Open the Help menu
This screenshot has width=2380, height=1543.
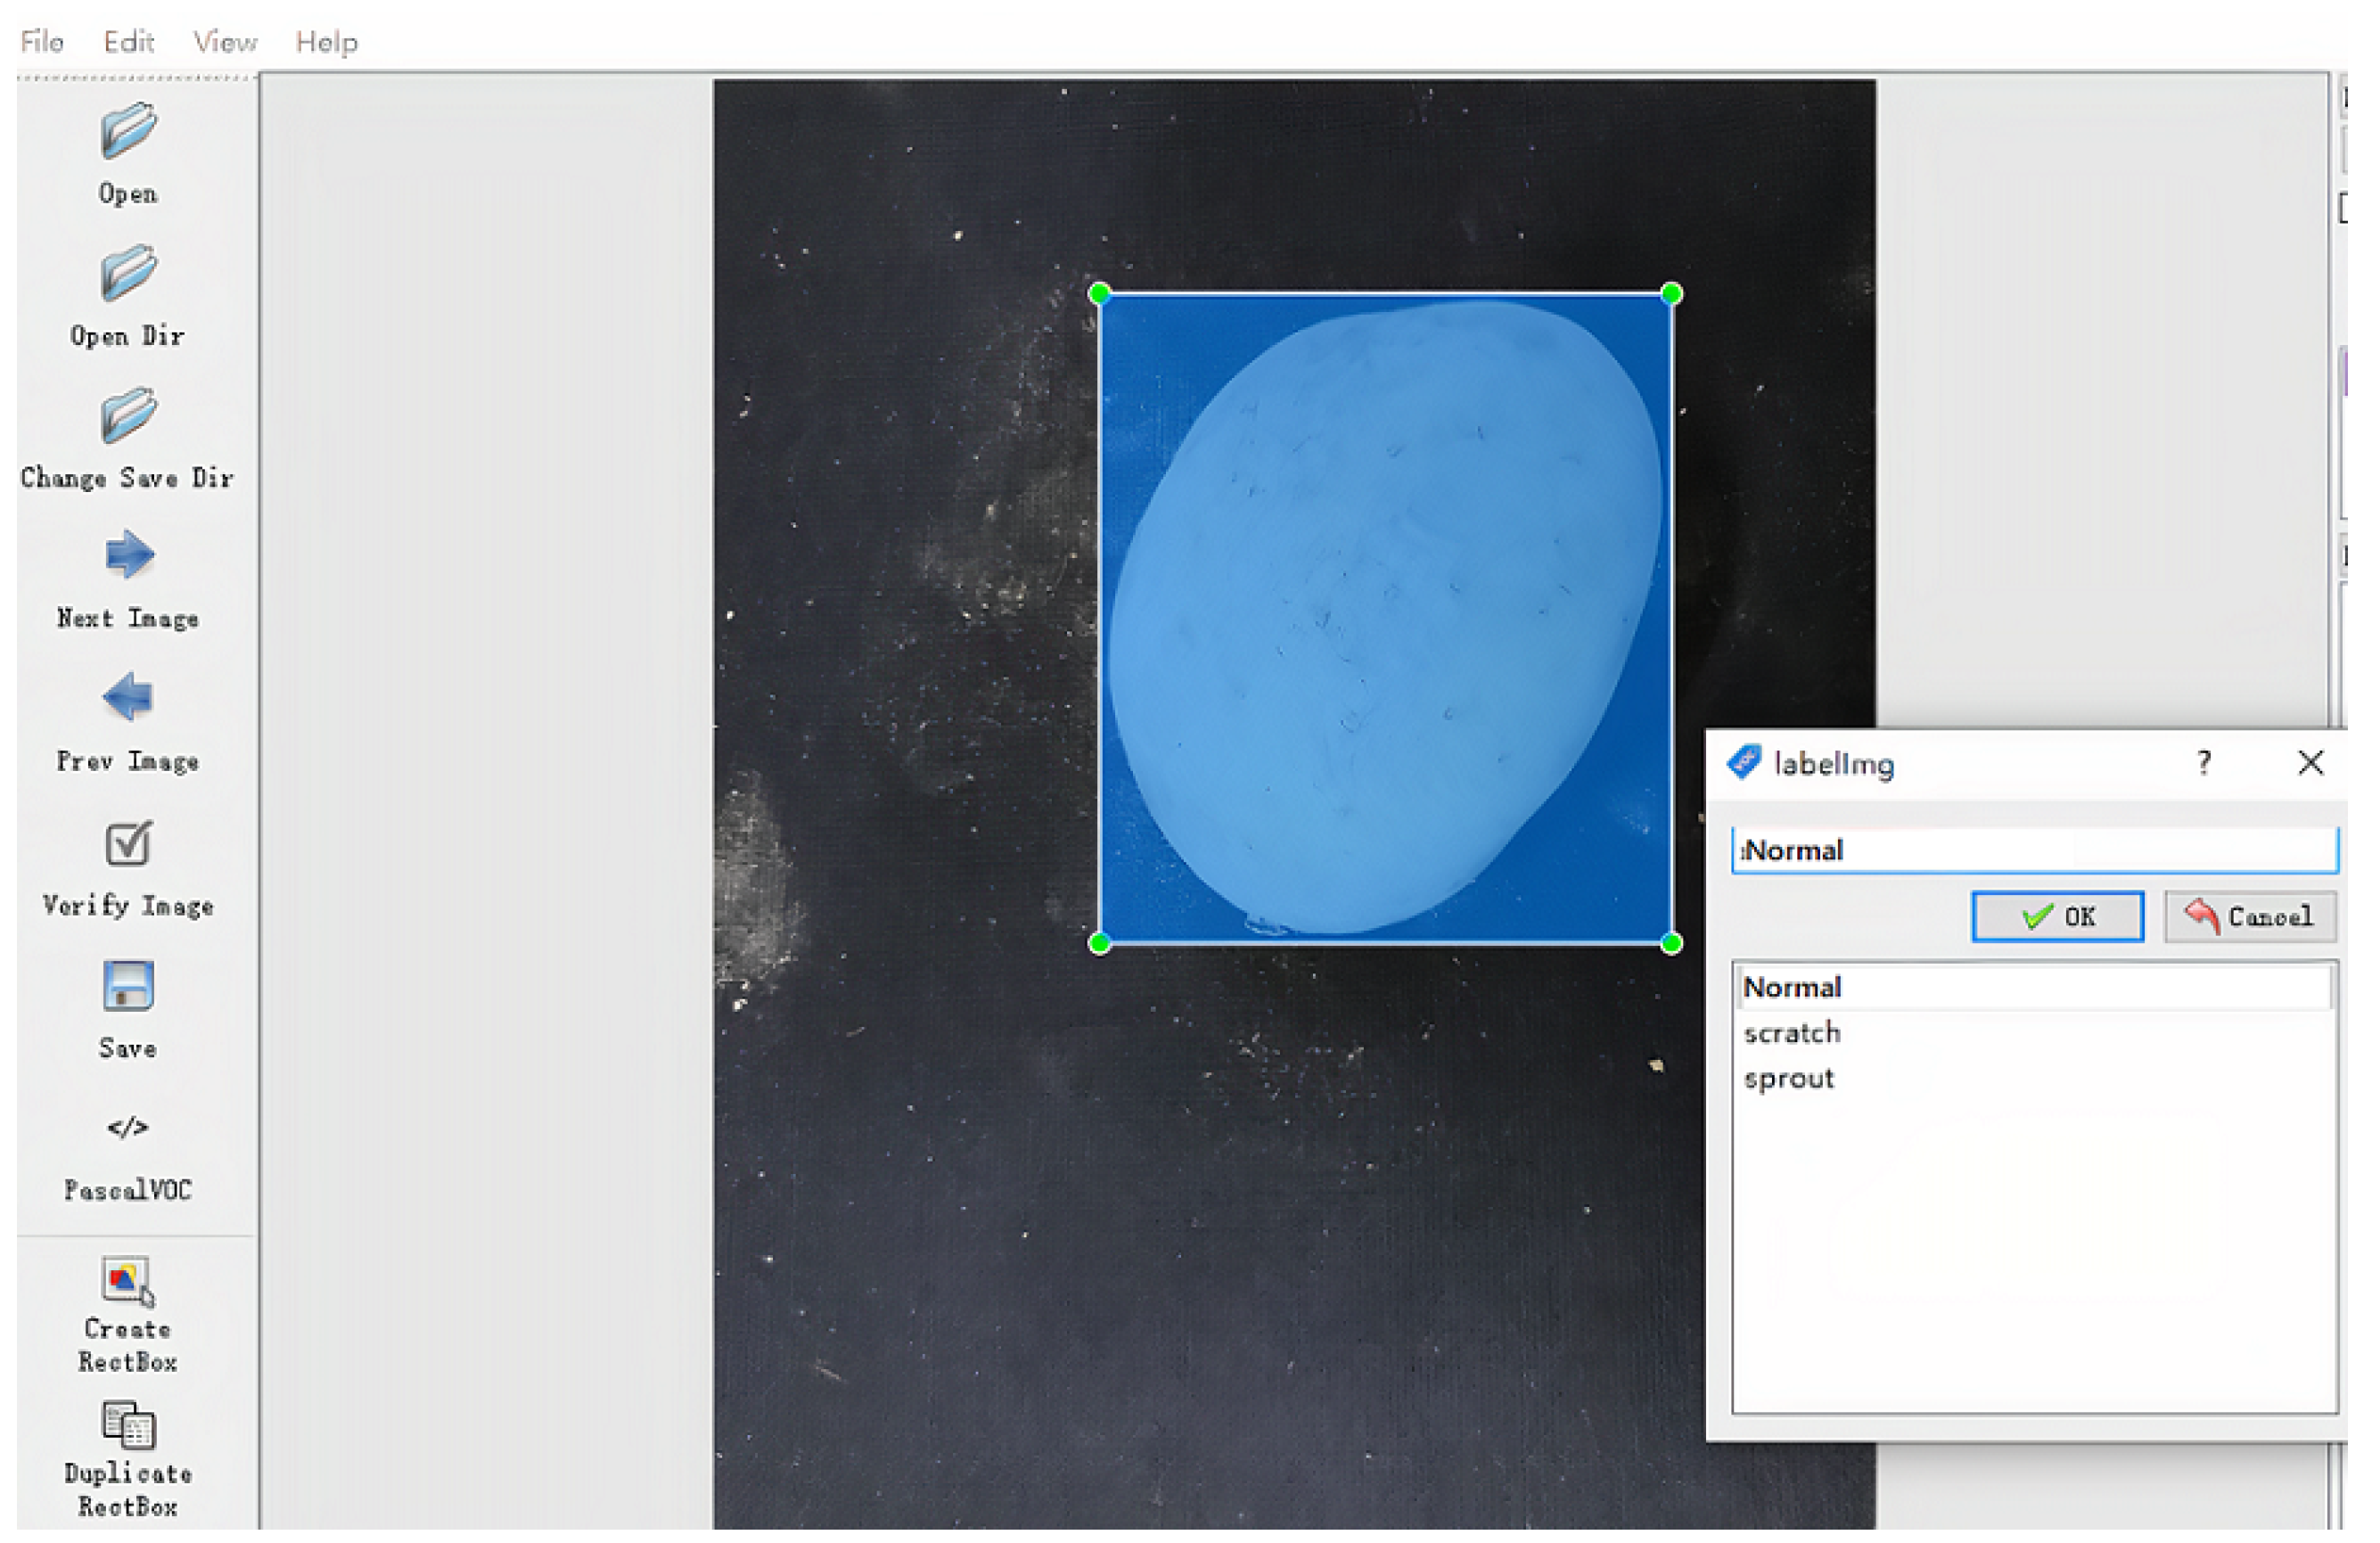click(326, 42)
